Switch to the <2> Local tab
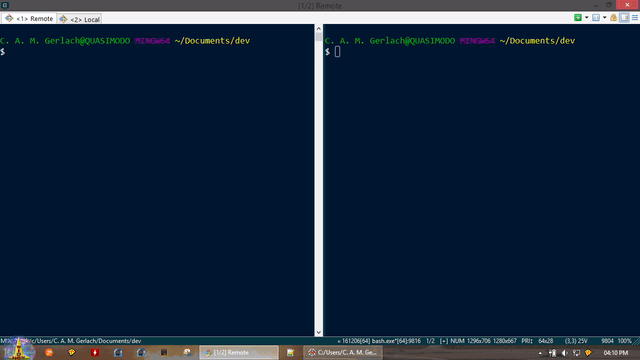The image size is (640, 360). (x=79, y=19)
